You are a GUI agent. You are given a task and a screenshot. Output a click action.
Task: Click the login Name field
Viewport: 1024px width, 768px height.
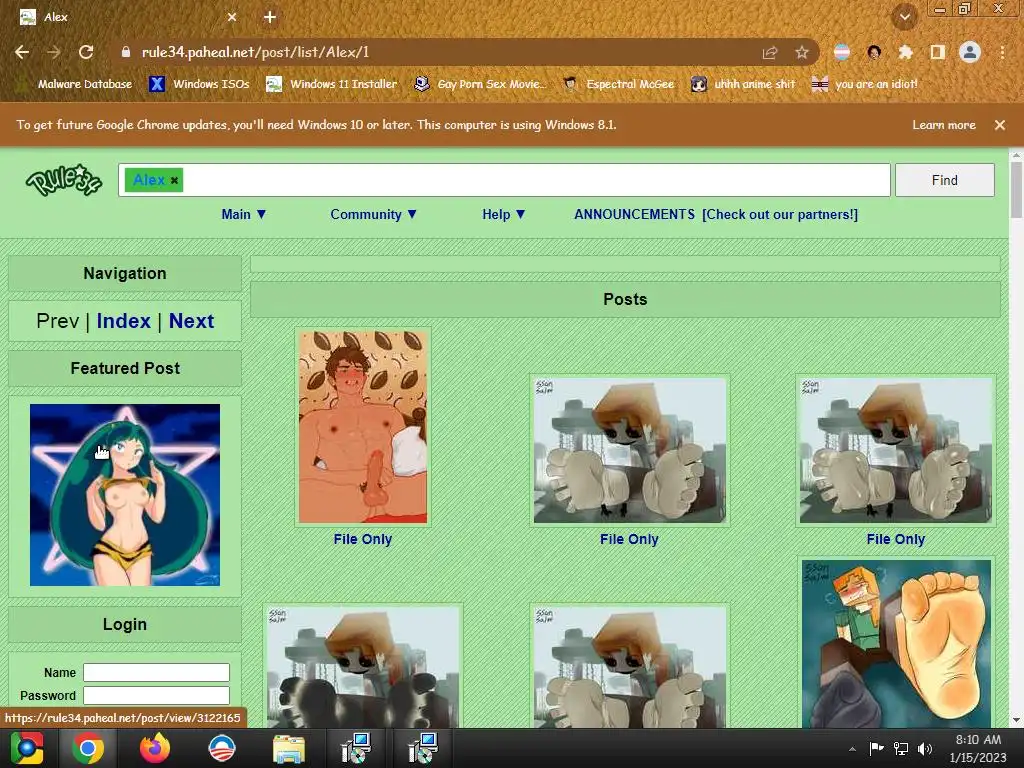[x=156, y=673]
